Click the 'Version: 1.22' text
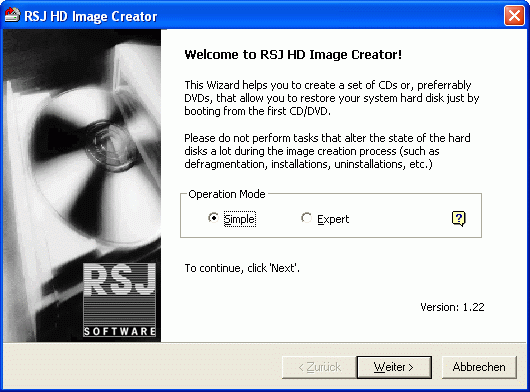 452,307
